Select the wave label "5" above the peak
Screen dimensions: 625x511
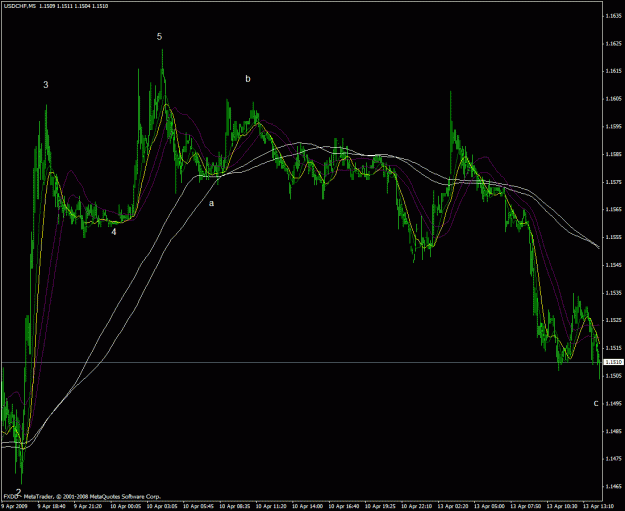click(159, 37)
